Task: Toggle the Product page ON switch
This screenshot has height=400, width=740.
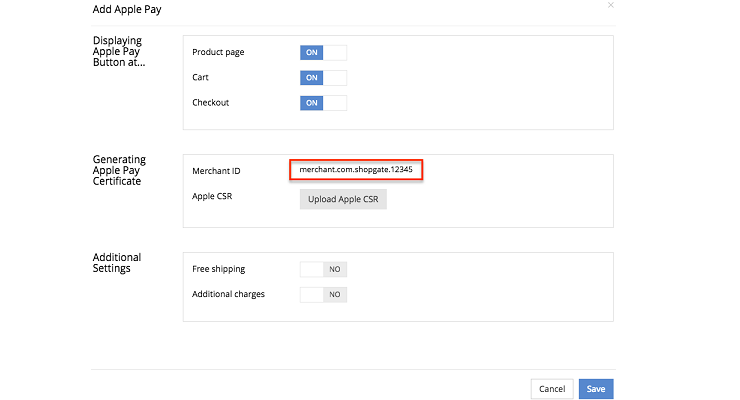Action: (323, 52)
